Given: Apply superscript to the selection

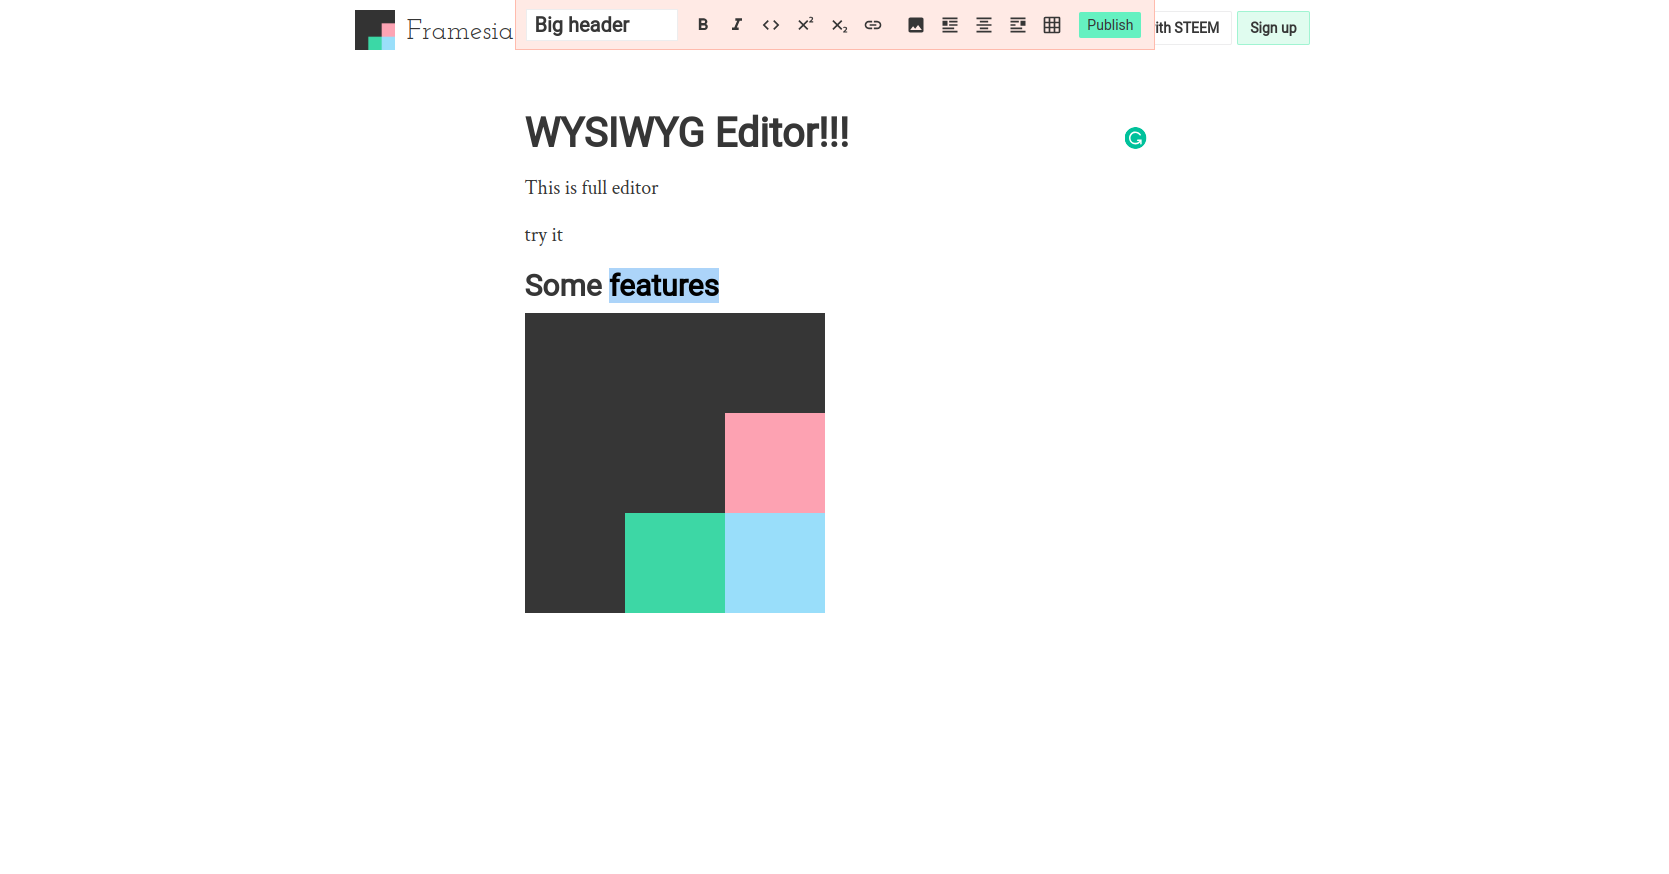Looking at the screenshot, I should tap(805, 25).
